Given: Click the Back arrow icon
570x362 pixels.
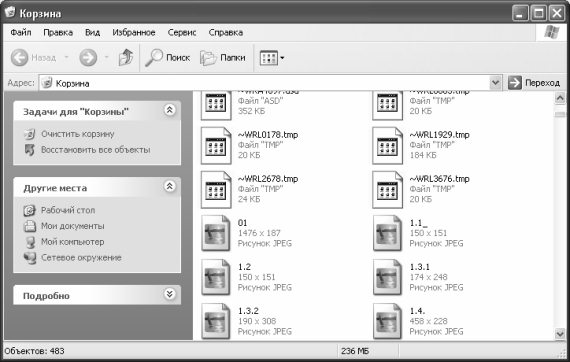Looking at the screenshot, I should click(x=19, y=57).
